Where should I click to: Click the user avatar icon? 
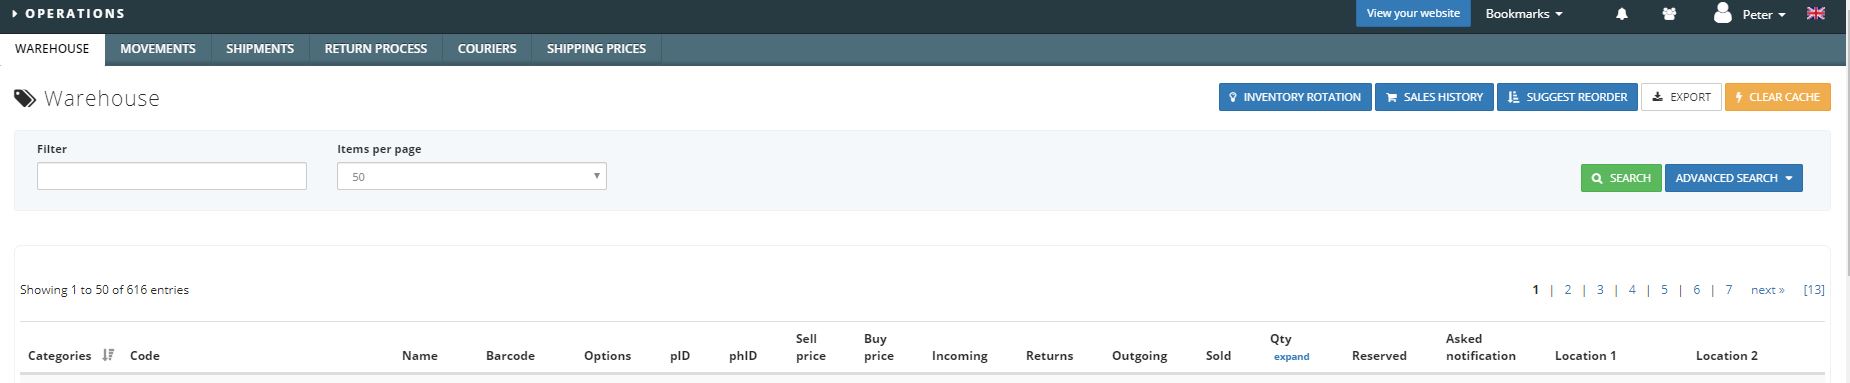(1722, 13)
